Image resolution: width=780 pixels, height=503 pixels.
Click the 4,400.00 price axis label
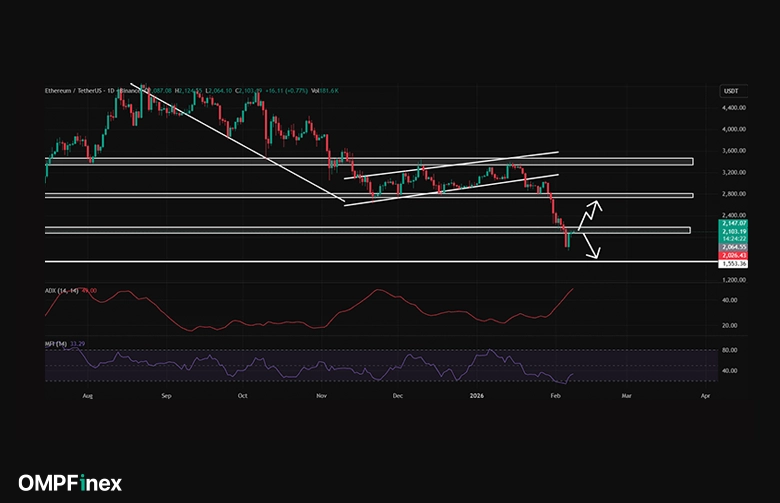pyautogui.click(x=735, y=107)
